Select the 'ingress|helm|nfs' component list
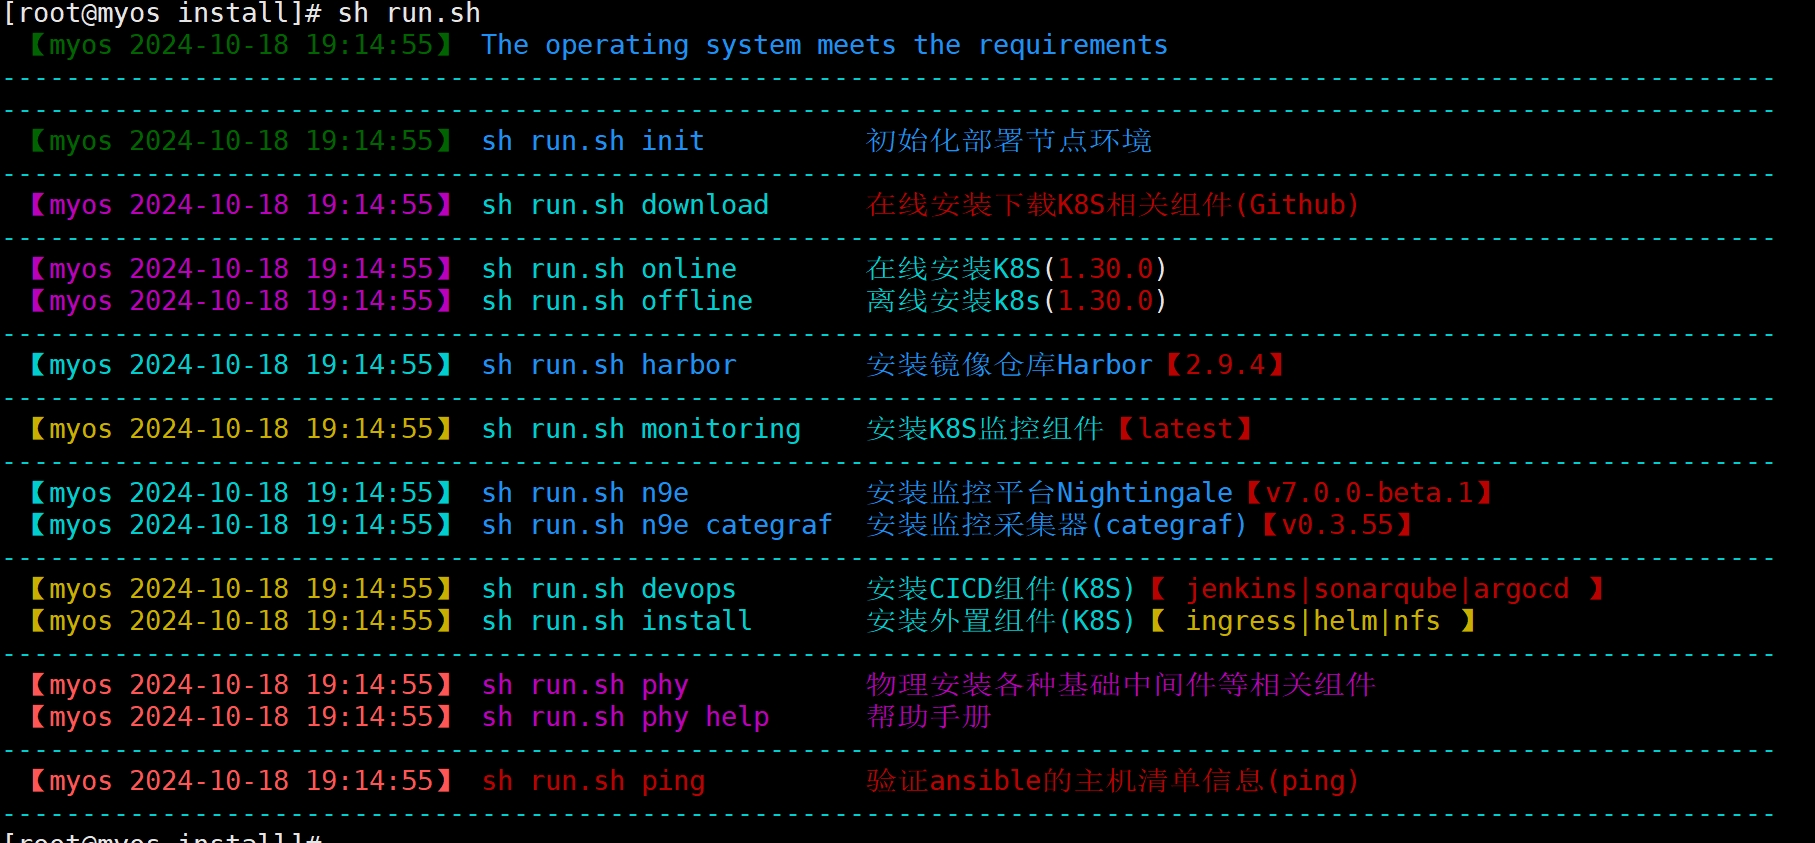 tap(1314, 621)
